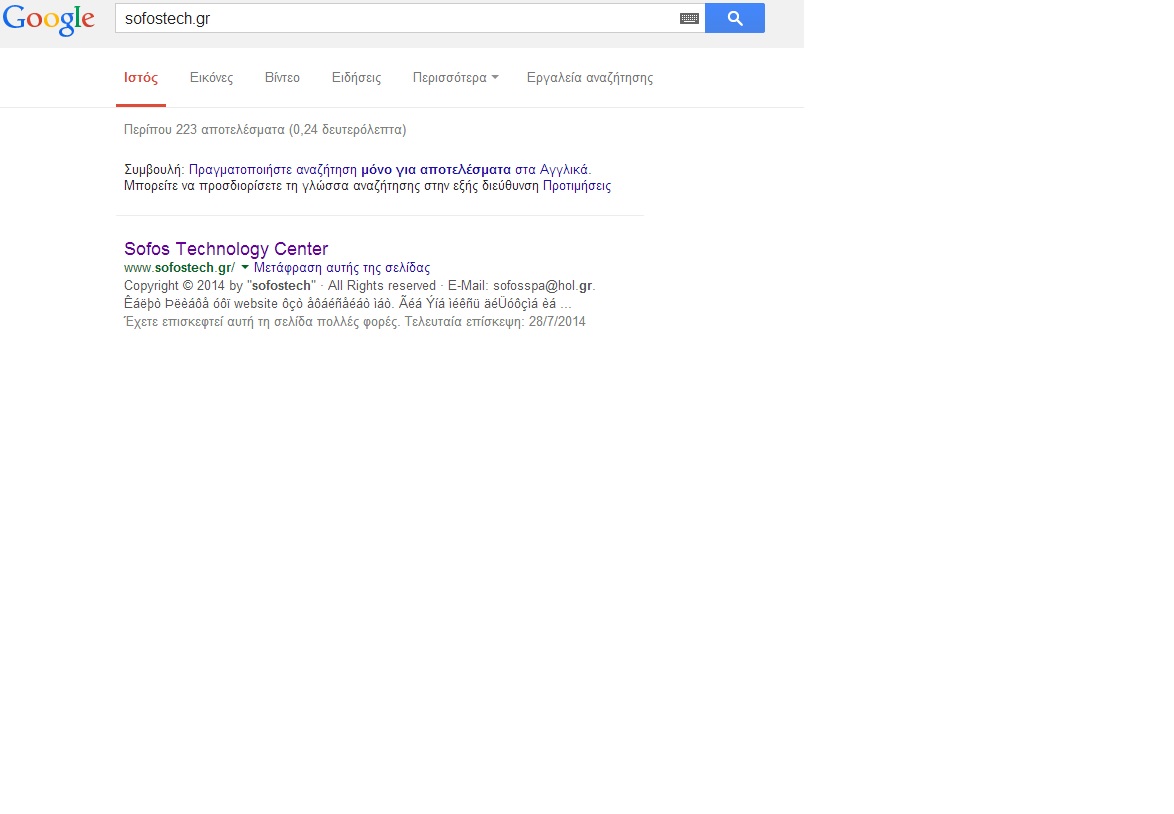
Task: Click the Τελευταία επίσκεψη: 28/7/2014 note
Action: (x=495, y=321)
